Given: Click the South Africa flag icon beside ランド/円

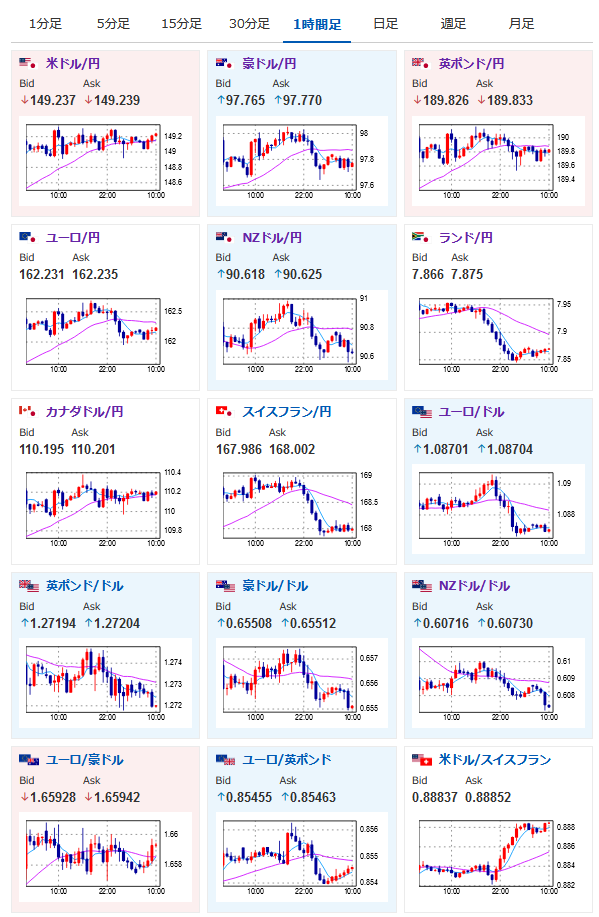Looking at the screenshot, I should pos(421,237).
